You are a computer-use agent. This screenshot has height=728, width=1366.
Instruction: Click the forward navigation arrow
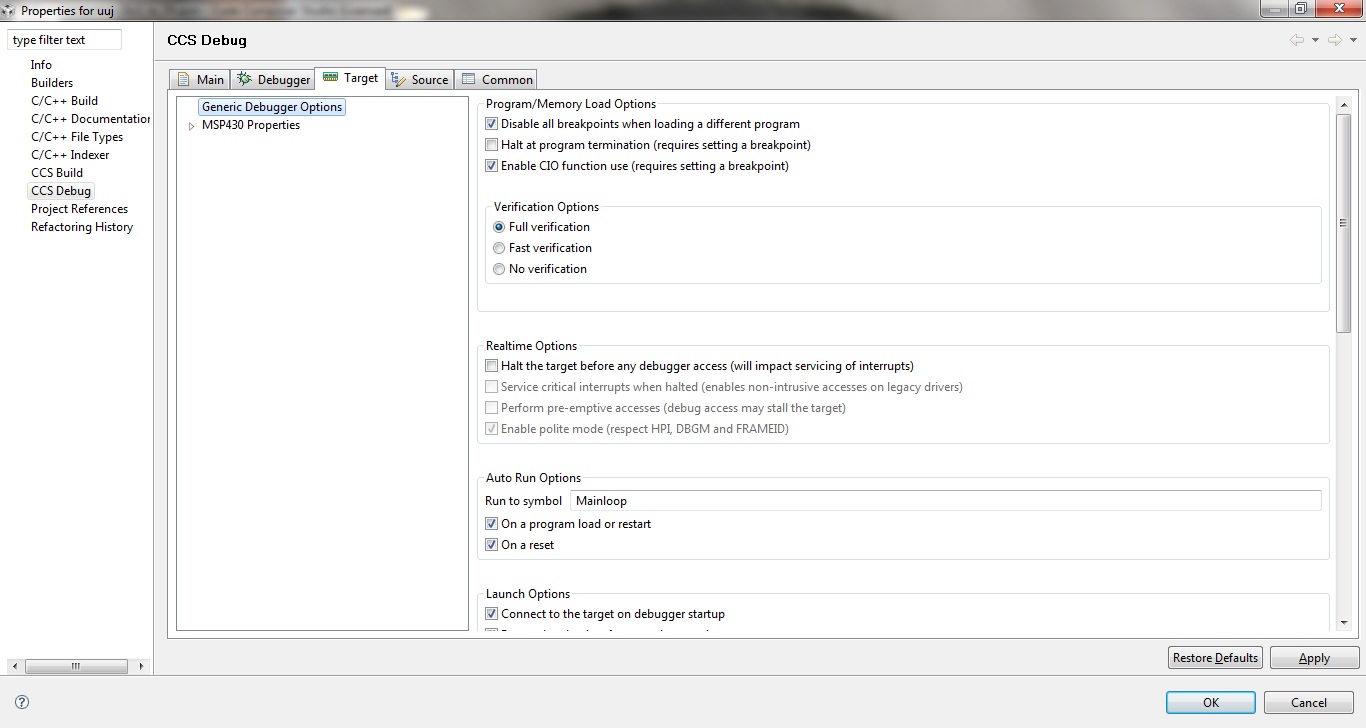tap(1334, 40)
